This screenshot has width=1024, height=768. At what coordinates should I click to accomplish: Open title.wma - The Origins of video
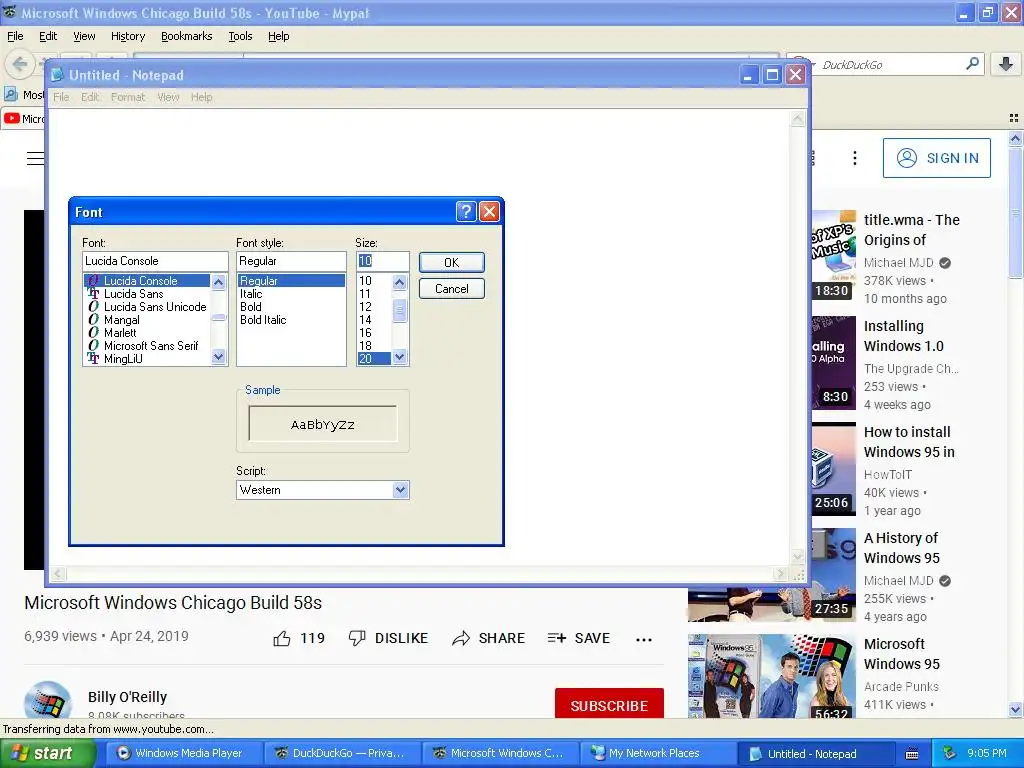[912, 230]
